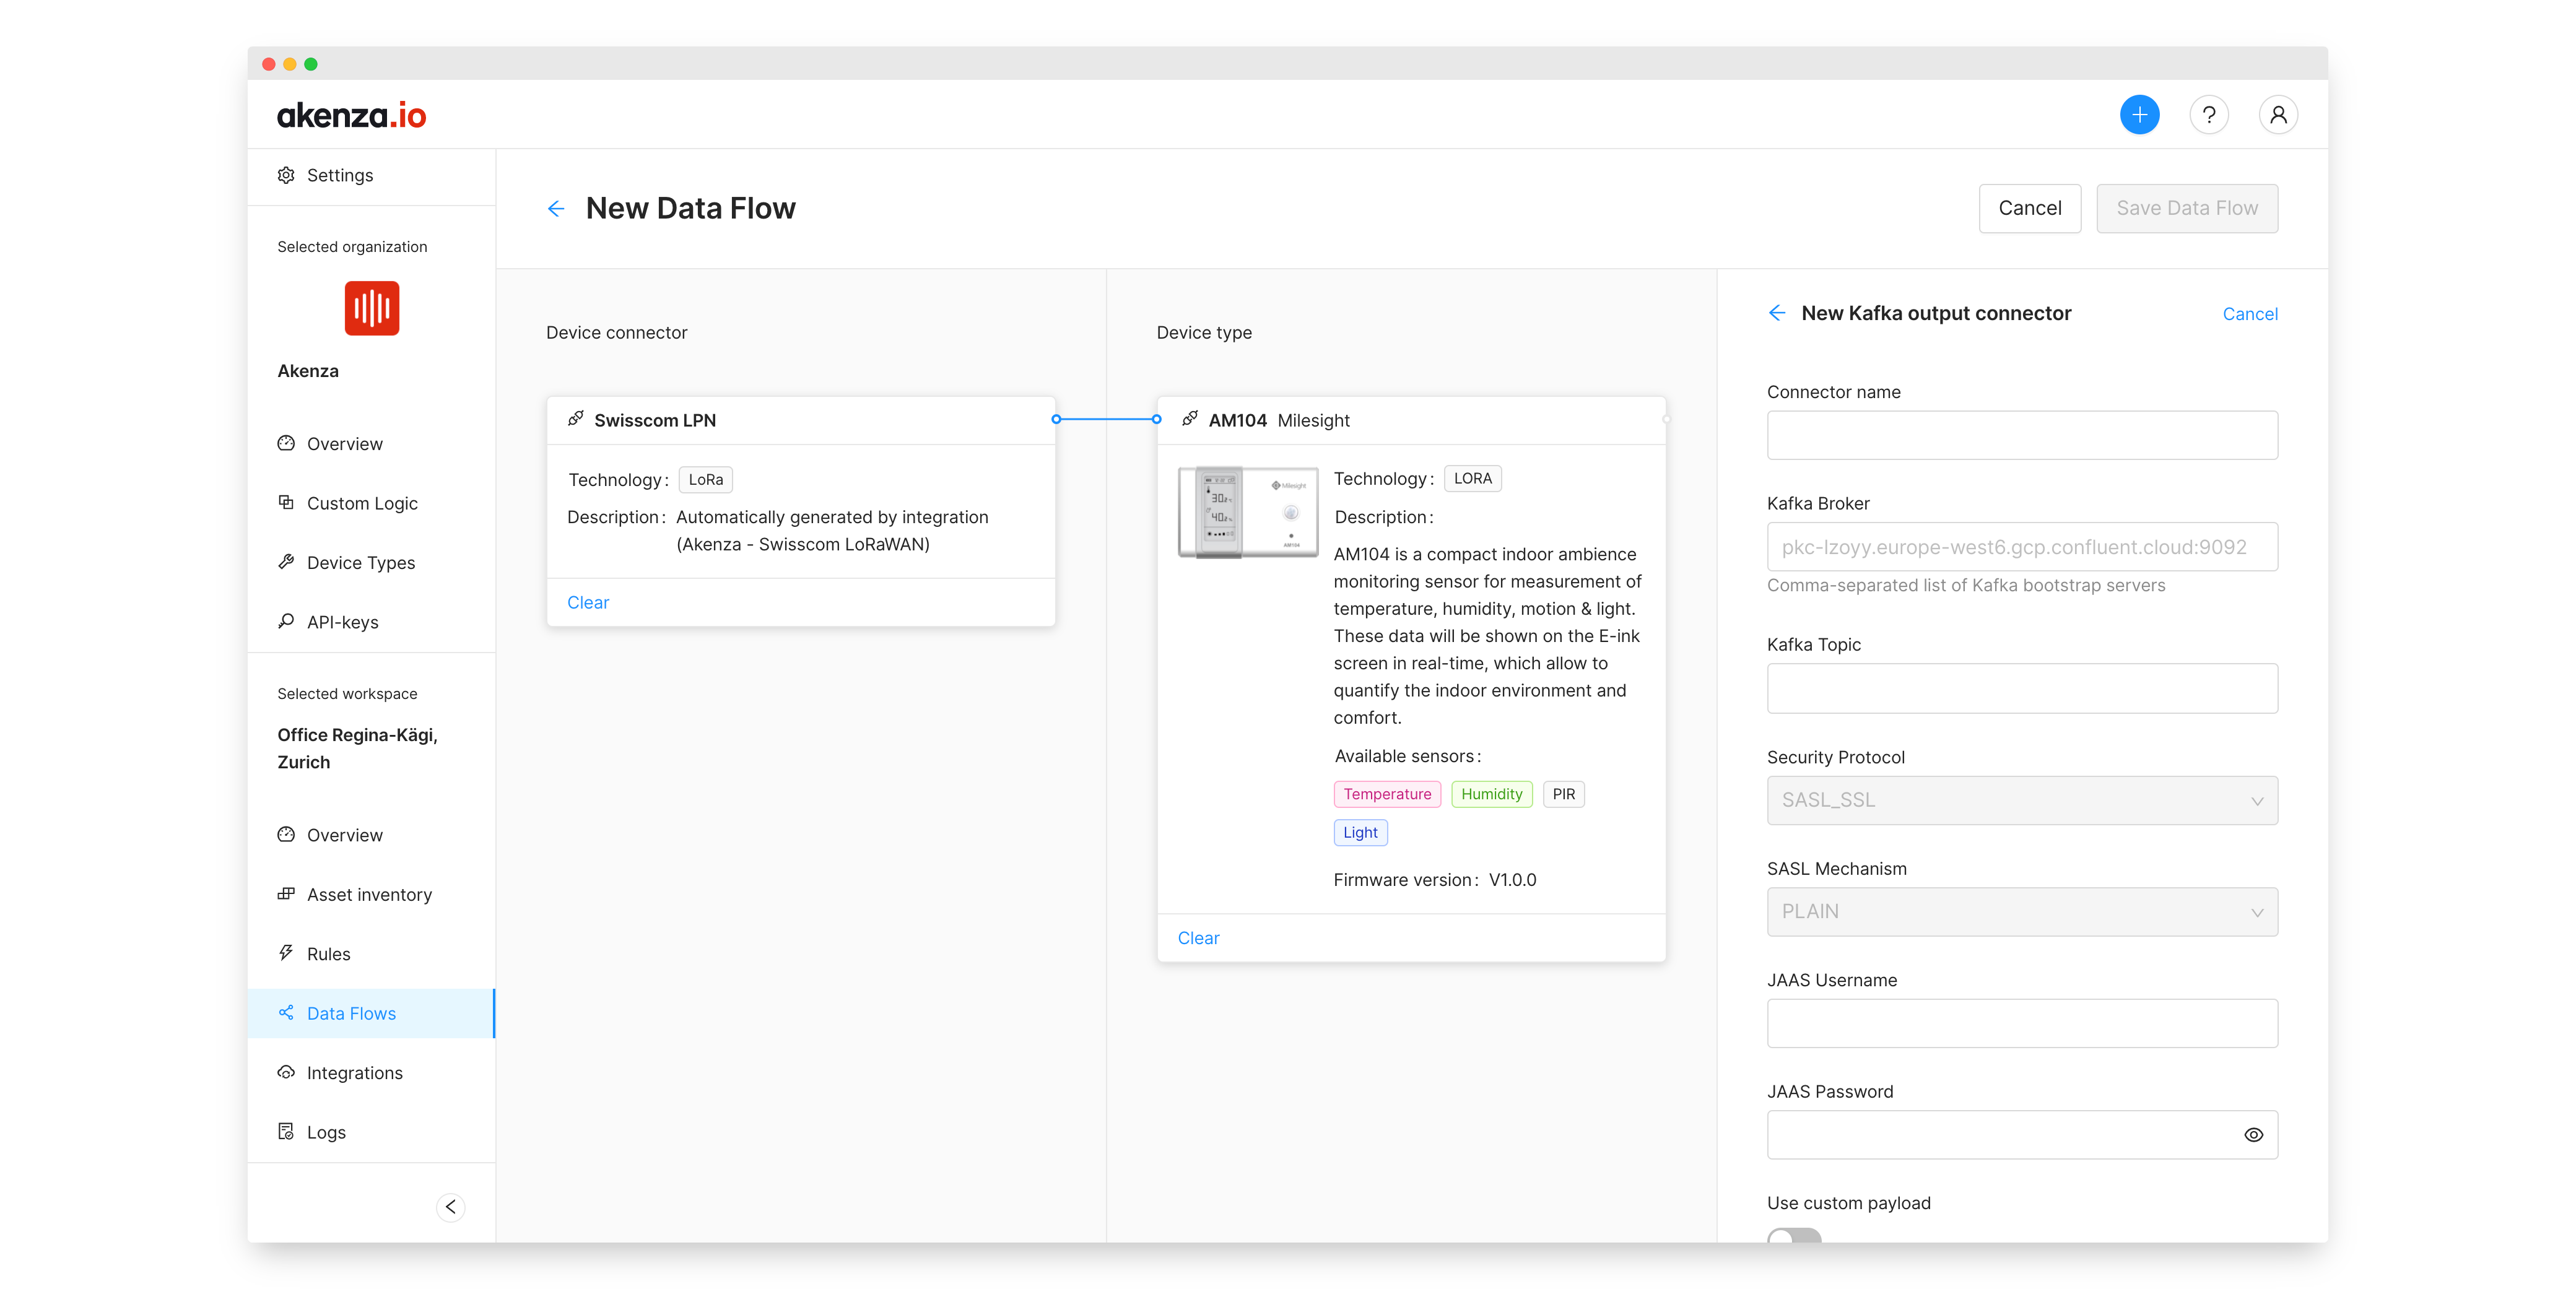Click the PIR sensor tag
Image resolution: width=2576 pixels, height=1289 pixels.
[1563, 794]
